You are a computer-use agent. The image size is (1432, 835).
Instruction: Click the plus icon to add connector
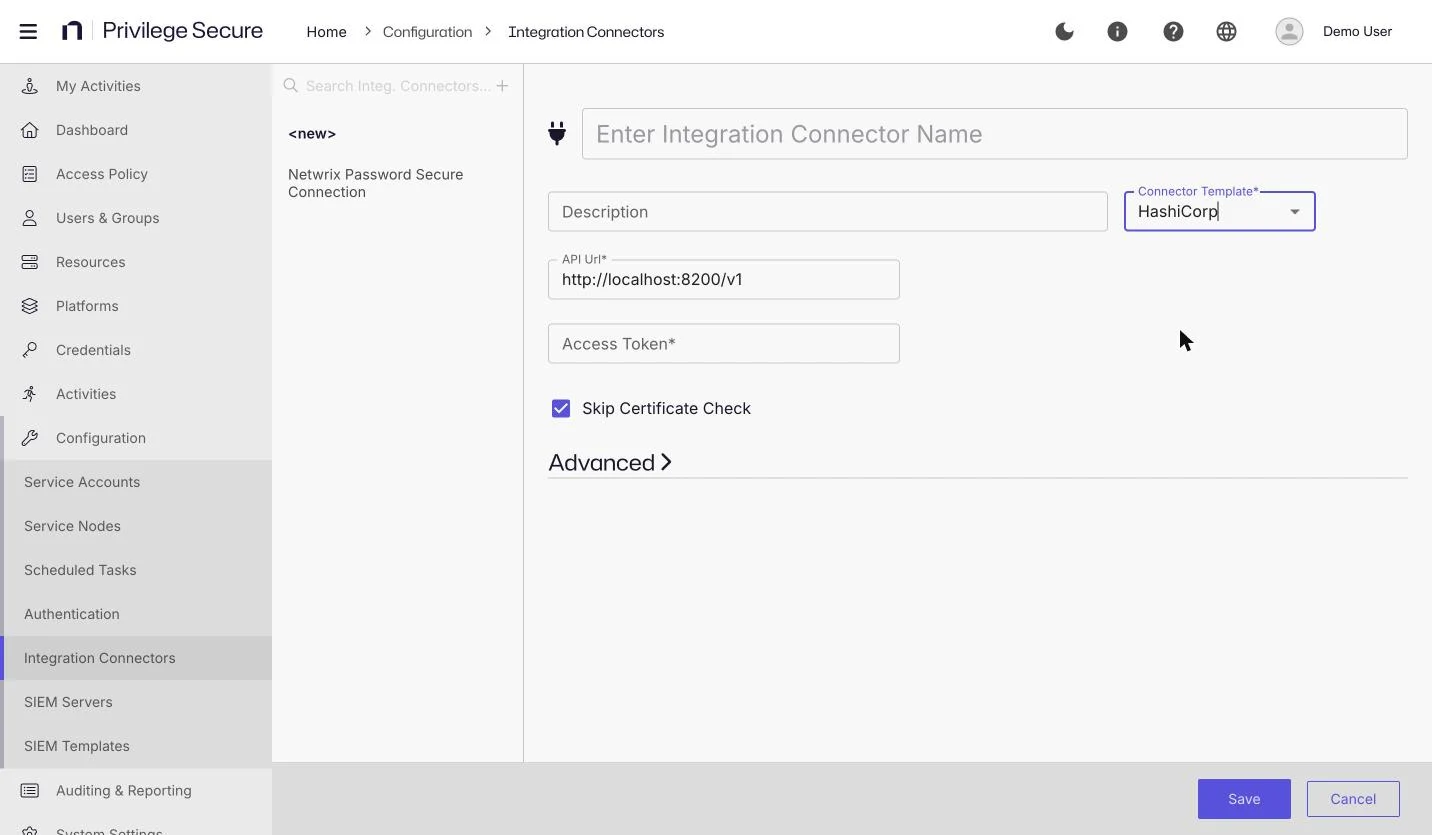click(x=502, y=86)
